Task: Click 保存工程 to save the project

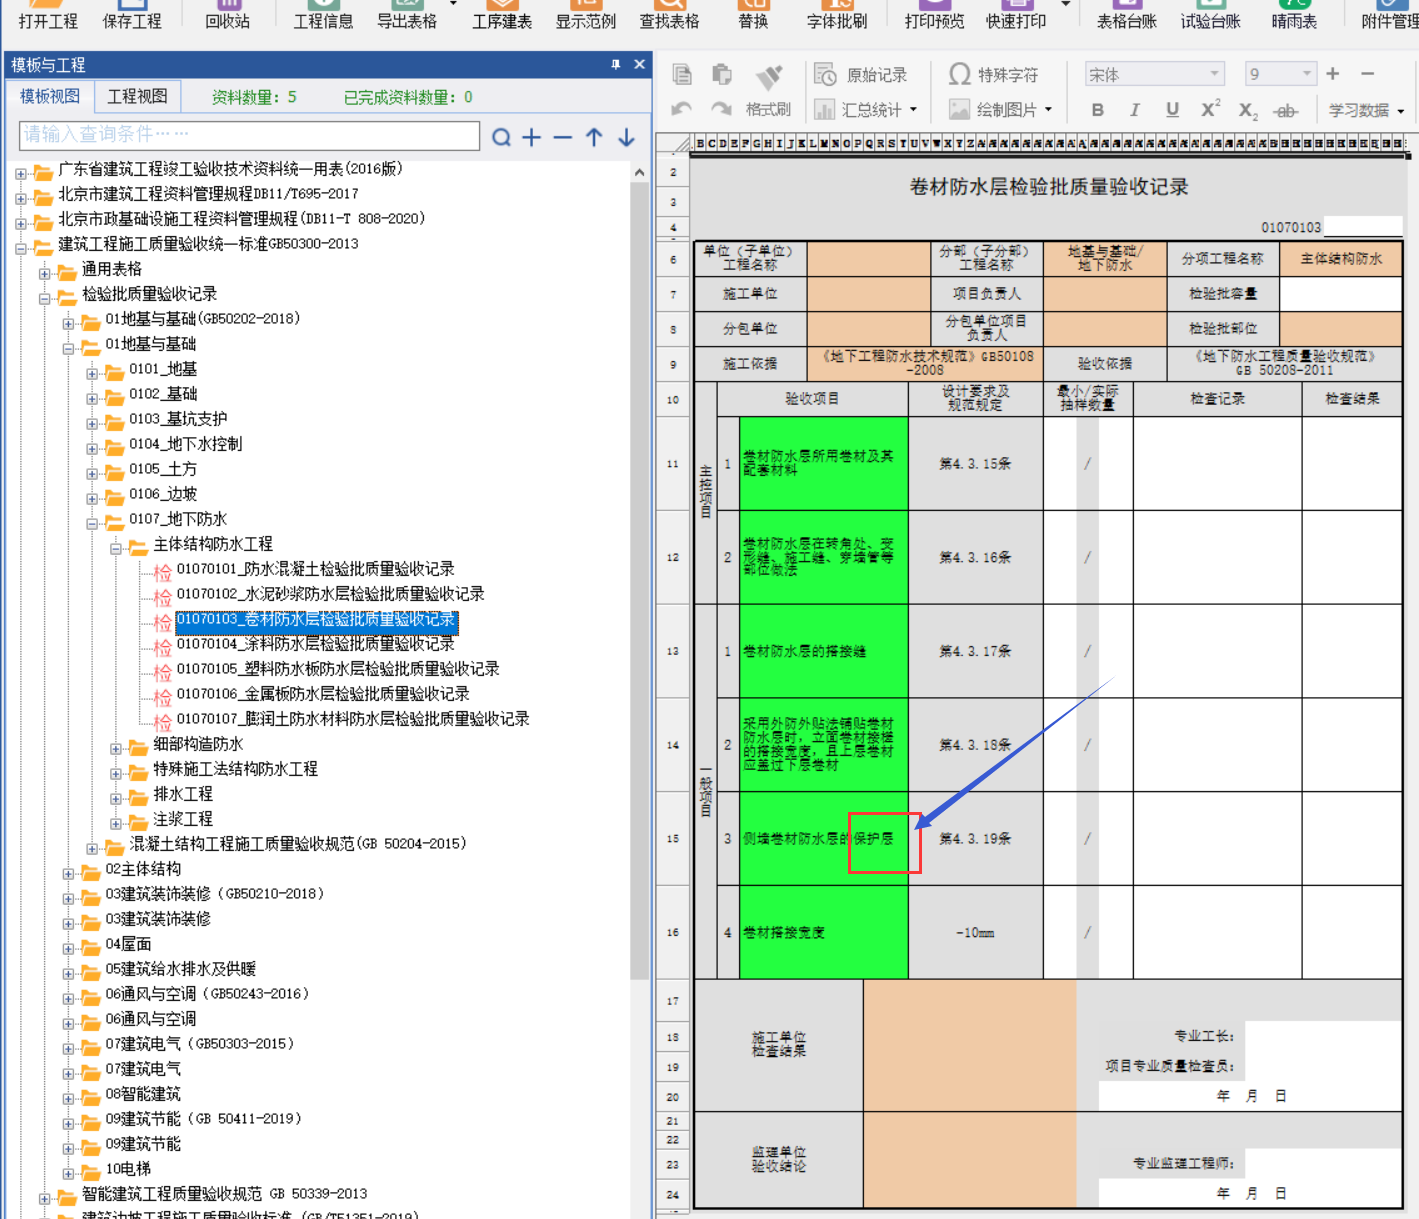Action: (x=132, y=15)
